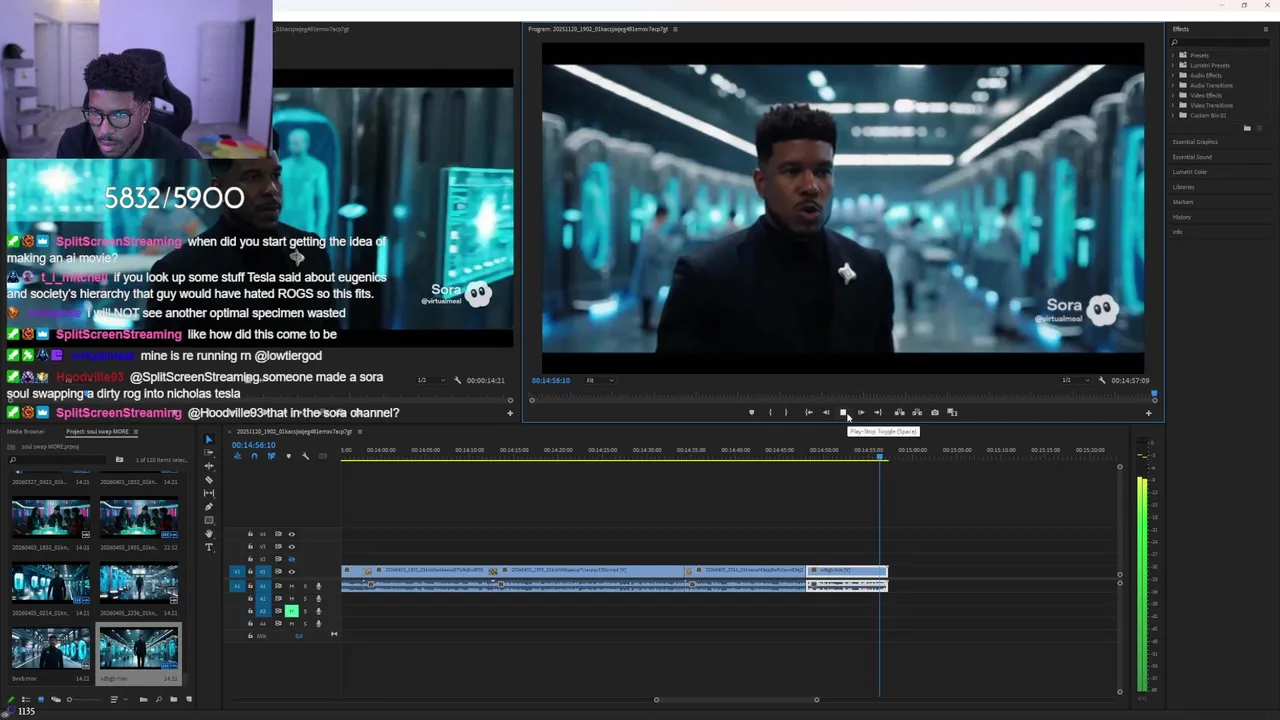Click the timeline playhead timecode 00:14:56:10
The width and height of the screenshot is (1280, 720).
coord(254,445)
